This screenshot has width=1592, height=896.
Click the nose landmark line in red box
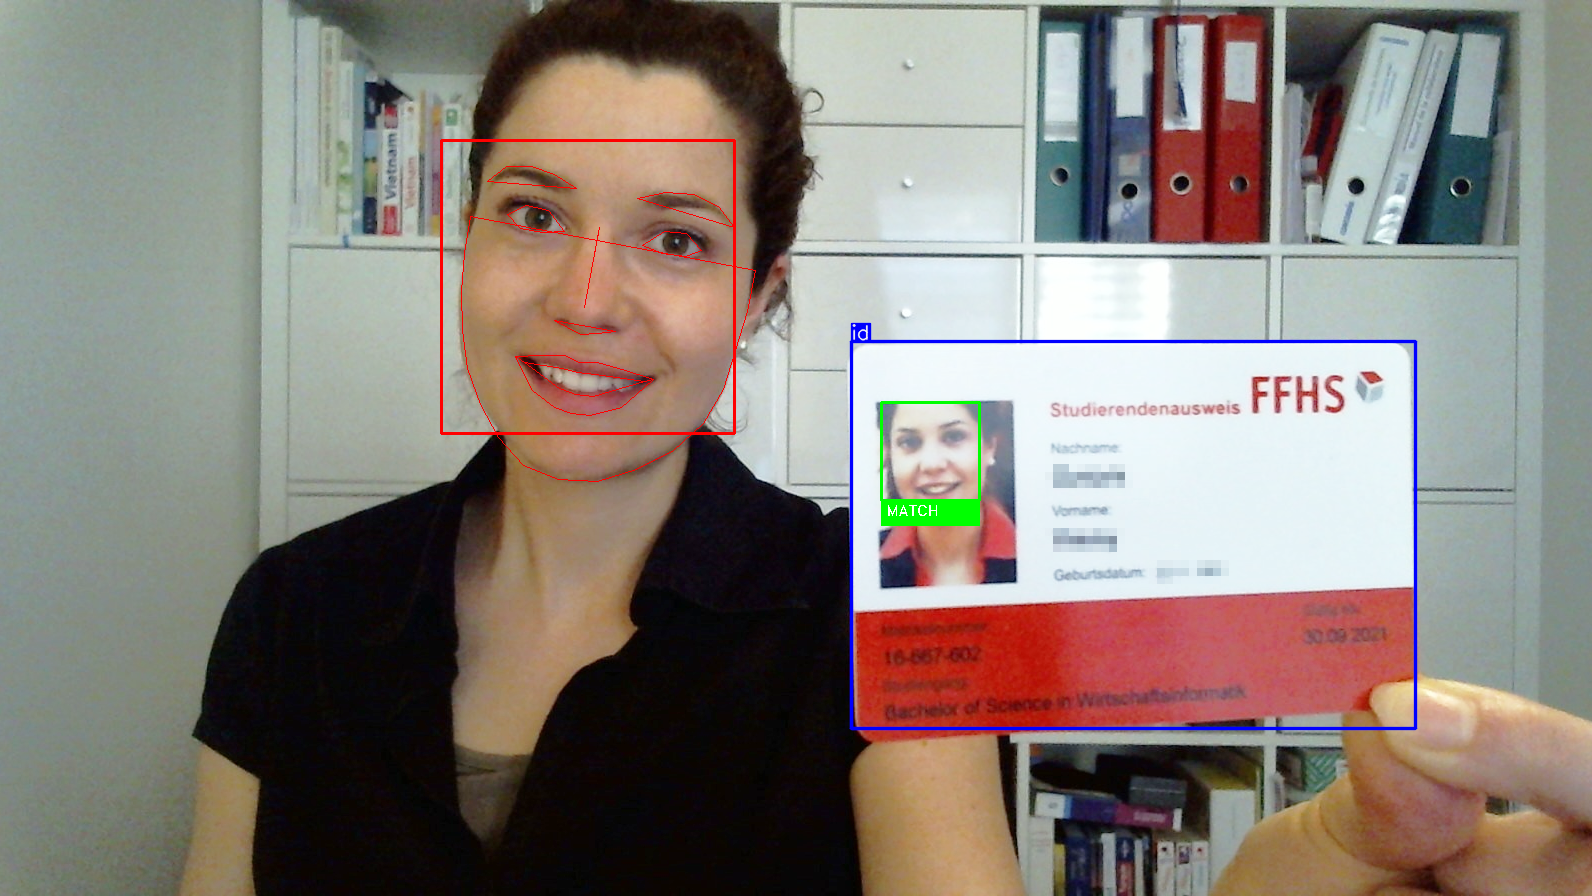click(592, 270)
